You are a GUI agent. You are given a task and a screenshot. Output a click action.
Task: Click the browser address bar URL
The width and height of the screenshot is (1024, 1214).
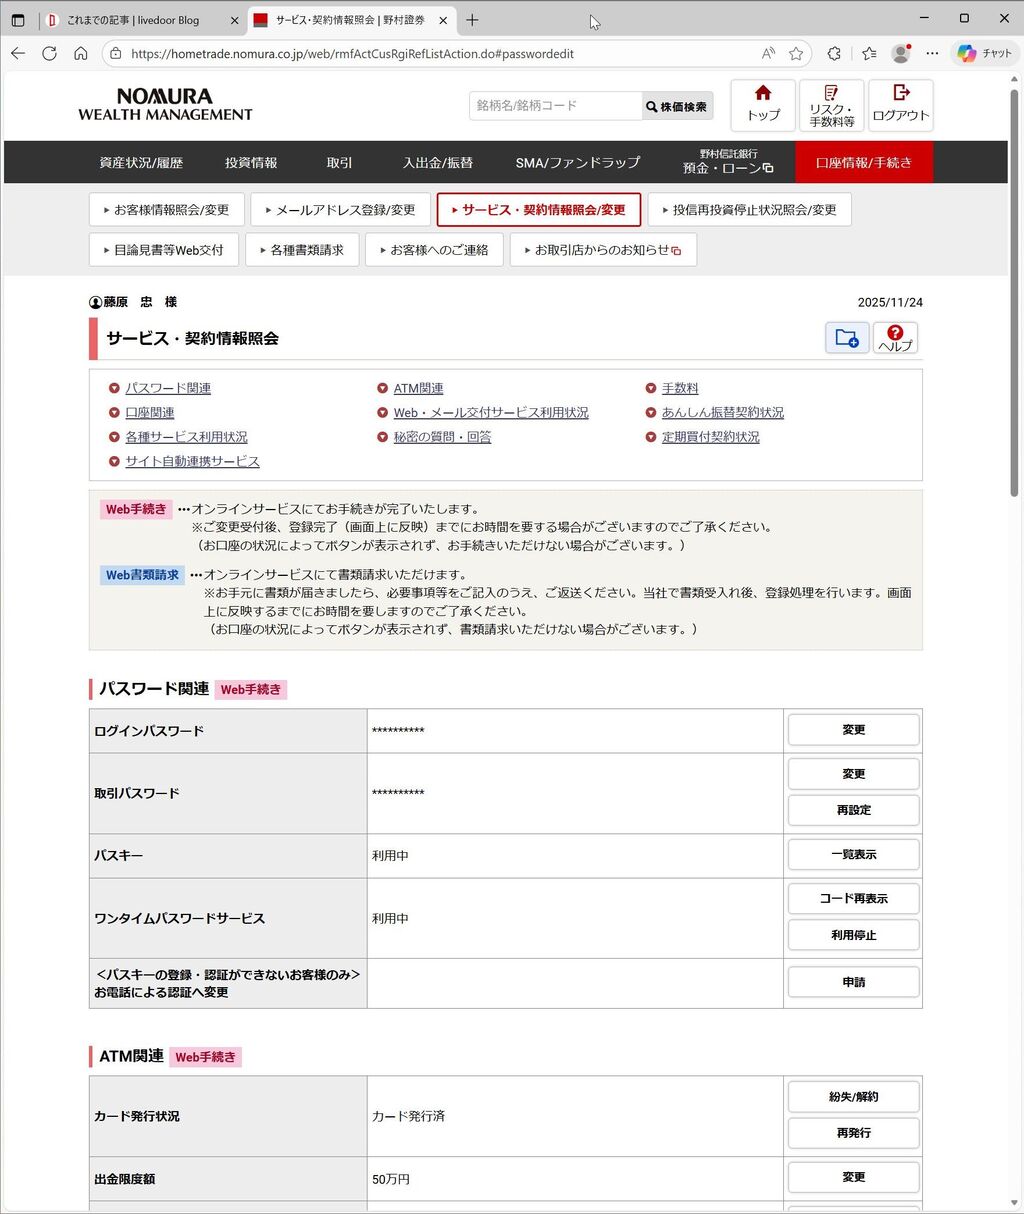(352, 54)
